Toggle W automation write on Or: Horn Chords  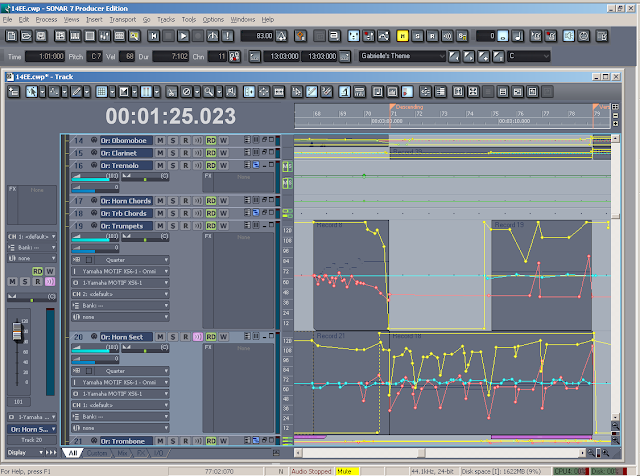point(223,201)
